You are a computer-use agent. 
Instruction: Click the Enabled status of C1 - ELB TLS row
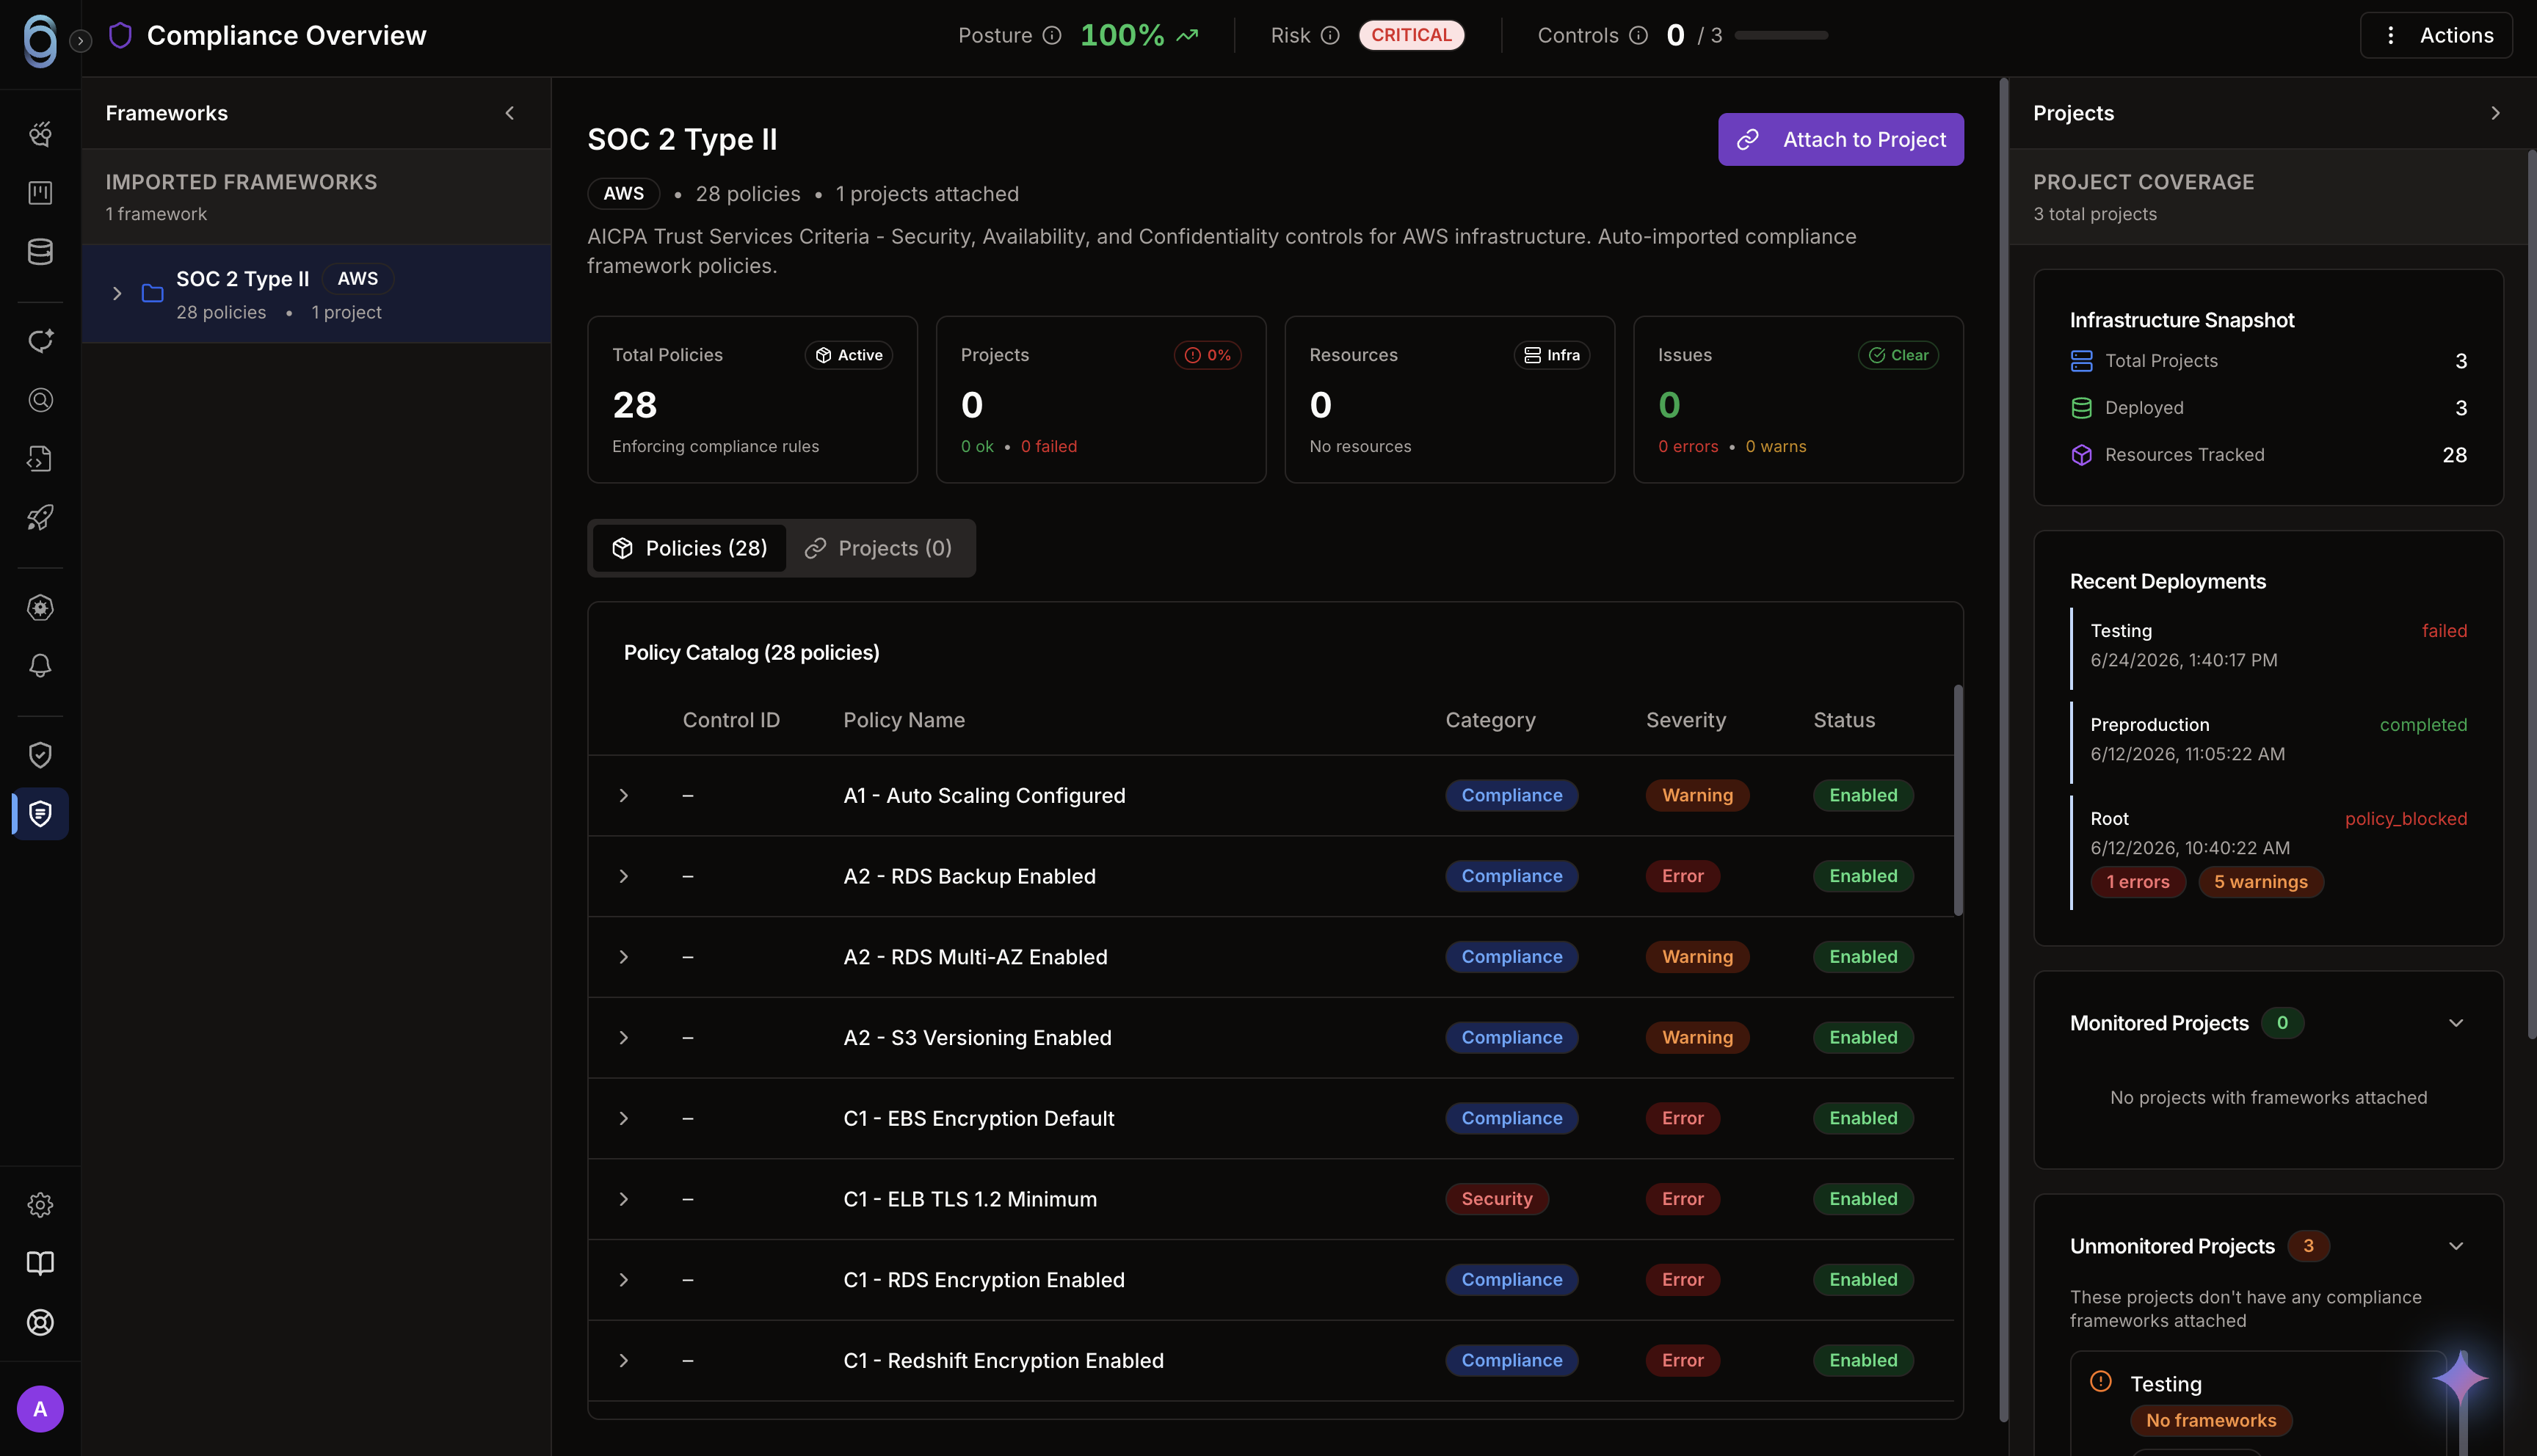(1863, 1199)
